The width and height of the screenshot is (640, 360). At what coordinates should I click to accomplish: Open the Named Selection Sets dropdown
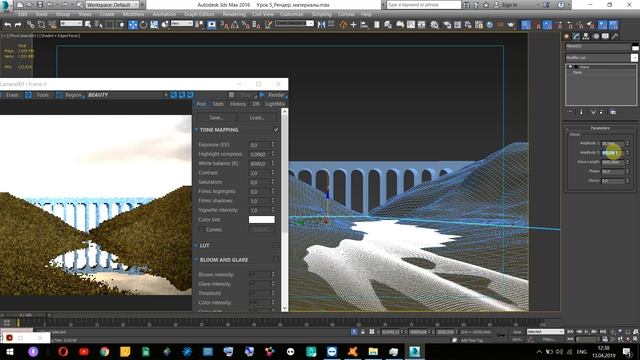(x=294, y=24)
